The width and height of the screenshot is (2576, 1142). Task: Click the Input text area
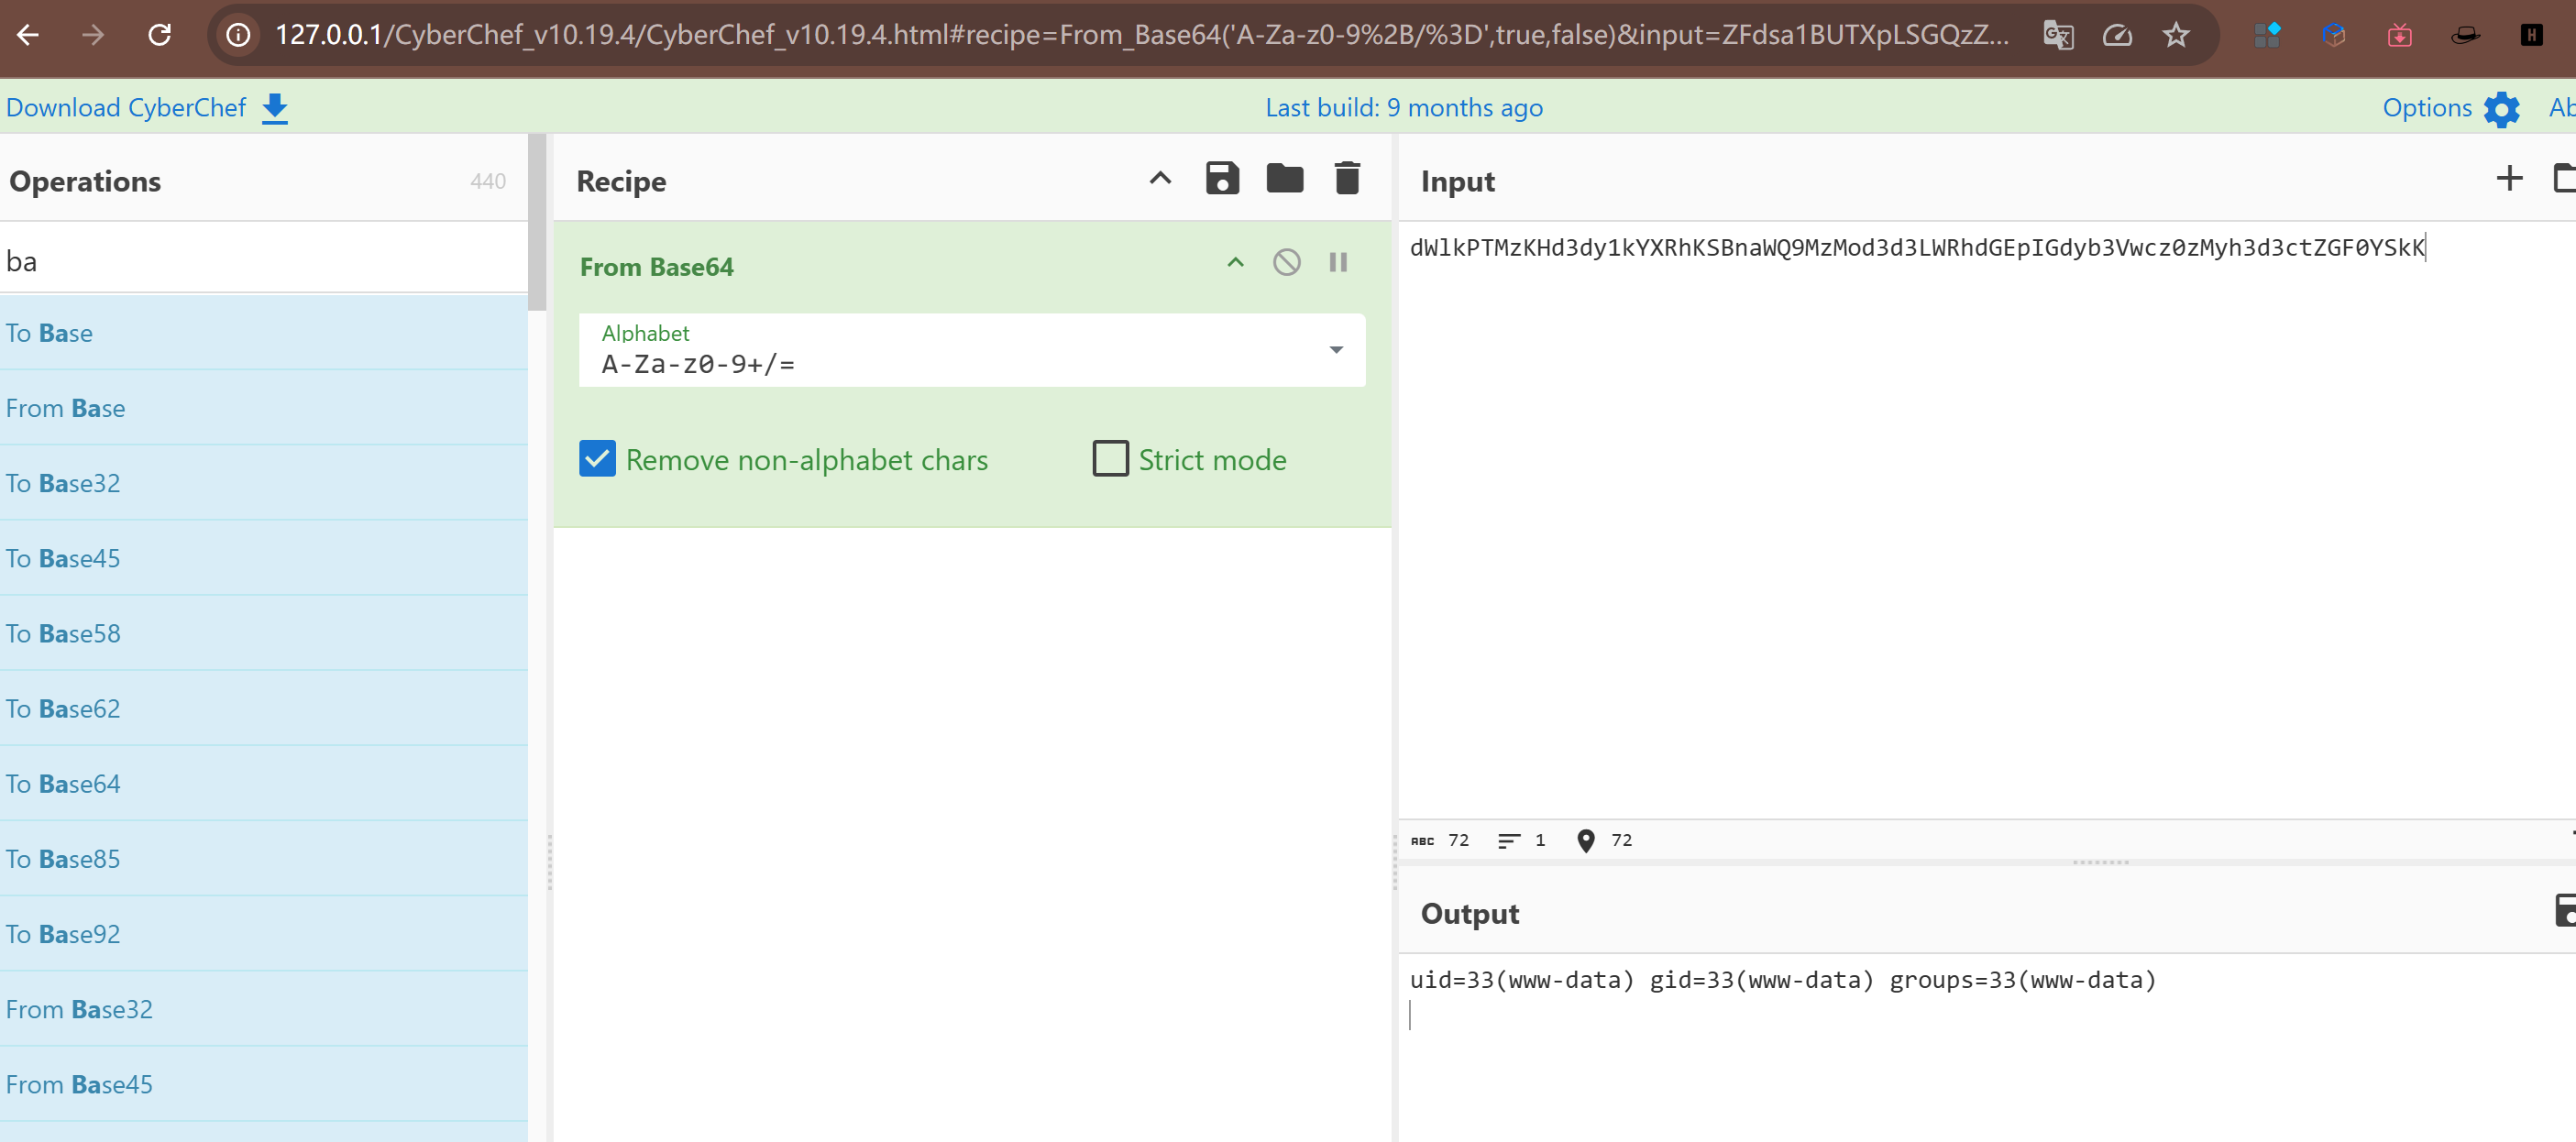tap(1986, 520)
